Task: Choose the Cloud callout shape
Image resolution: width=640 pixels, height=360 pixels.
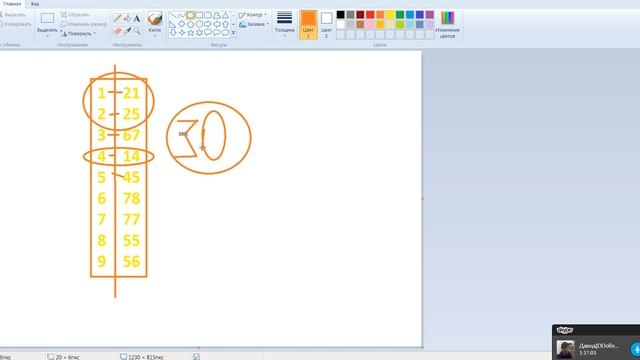Action: (x=225, y=33)
